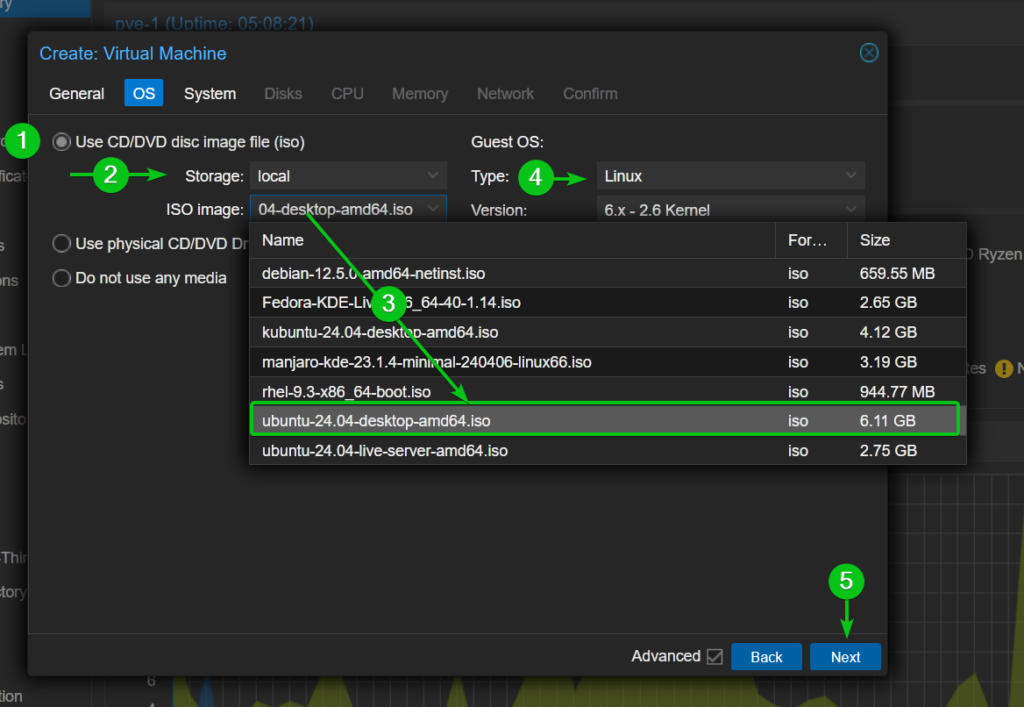
Task: Toggle the Advanced checkbox
Action: coord(714,656)
